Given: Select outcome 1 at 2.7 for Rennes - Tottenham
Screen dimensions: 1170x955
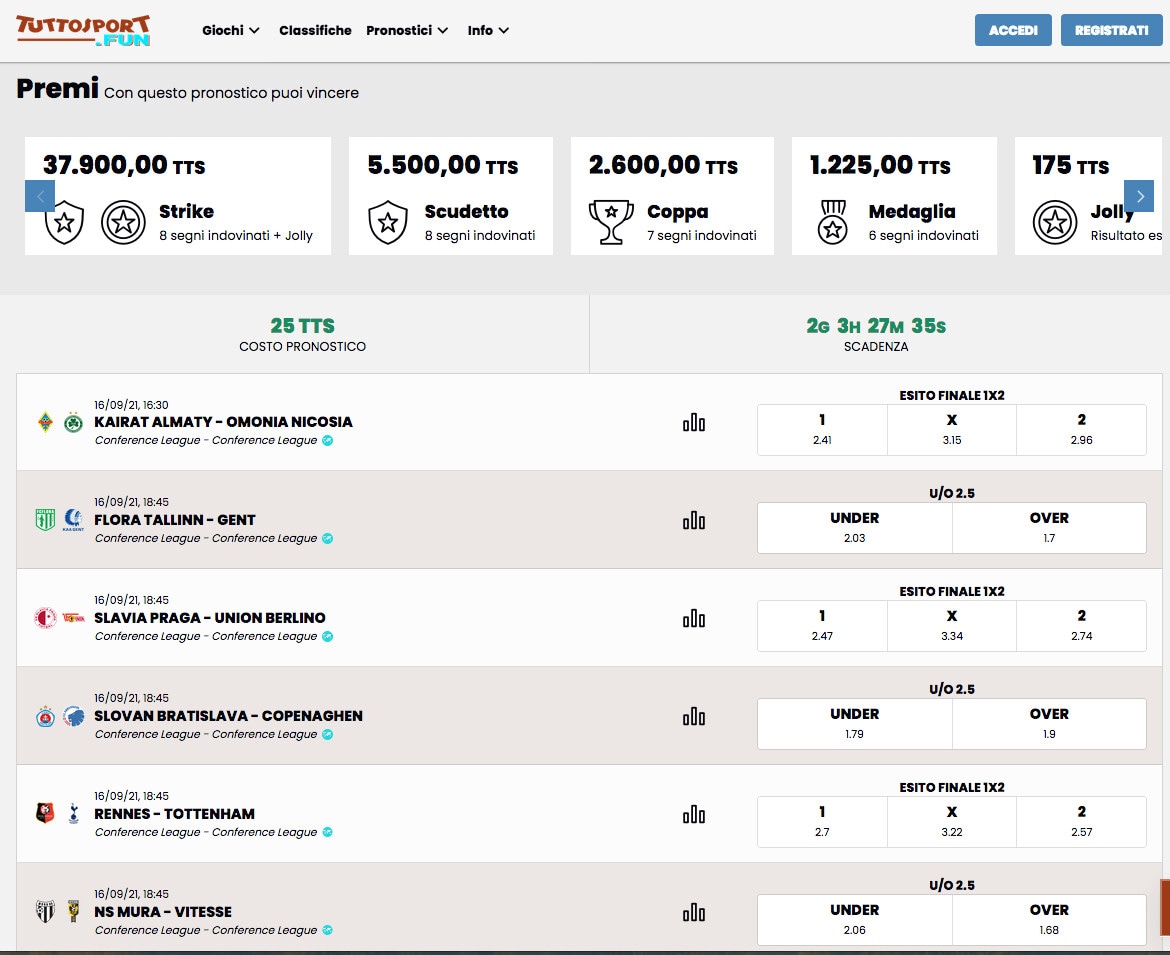Looking at the screenshot, I should pyautogui.click(x=822, y=821).
